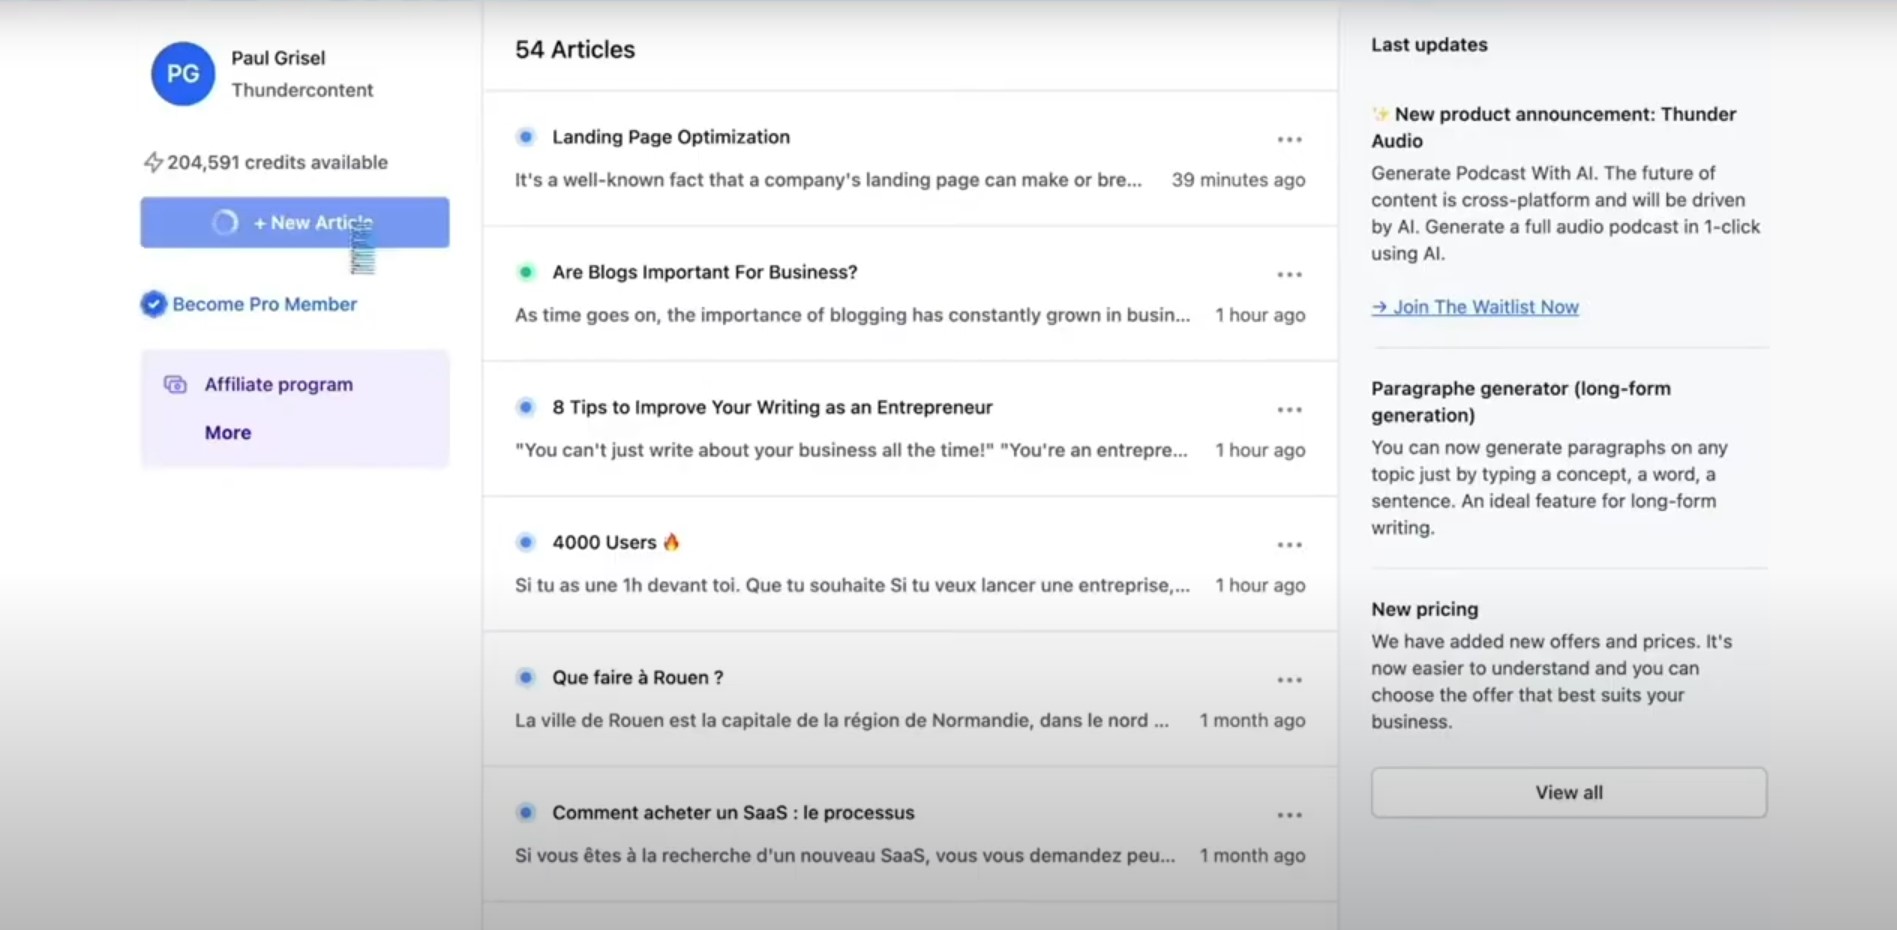Viewport: 1897px width, 930px height.
Task: Click the Thundercontent workspace name
Action: point(302,90)
